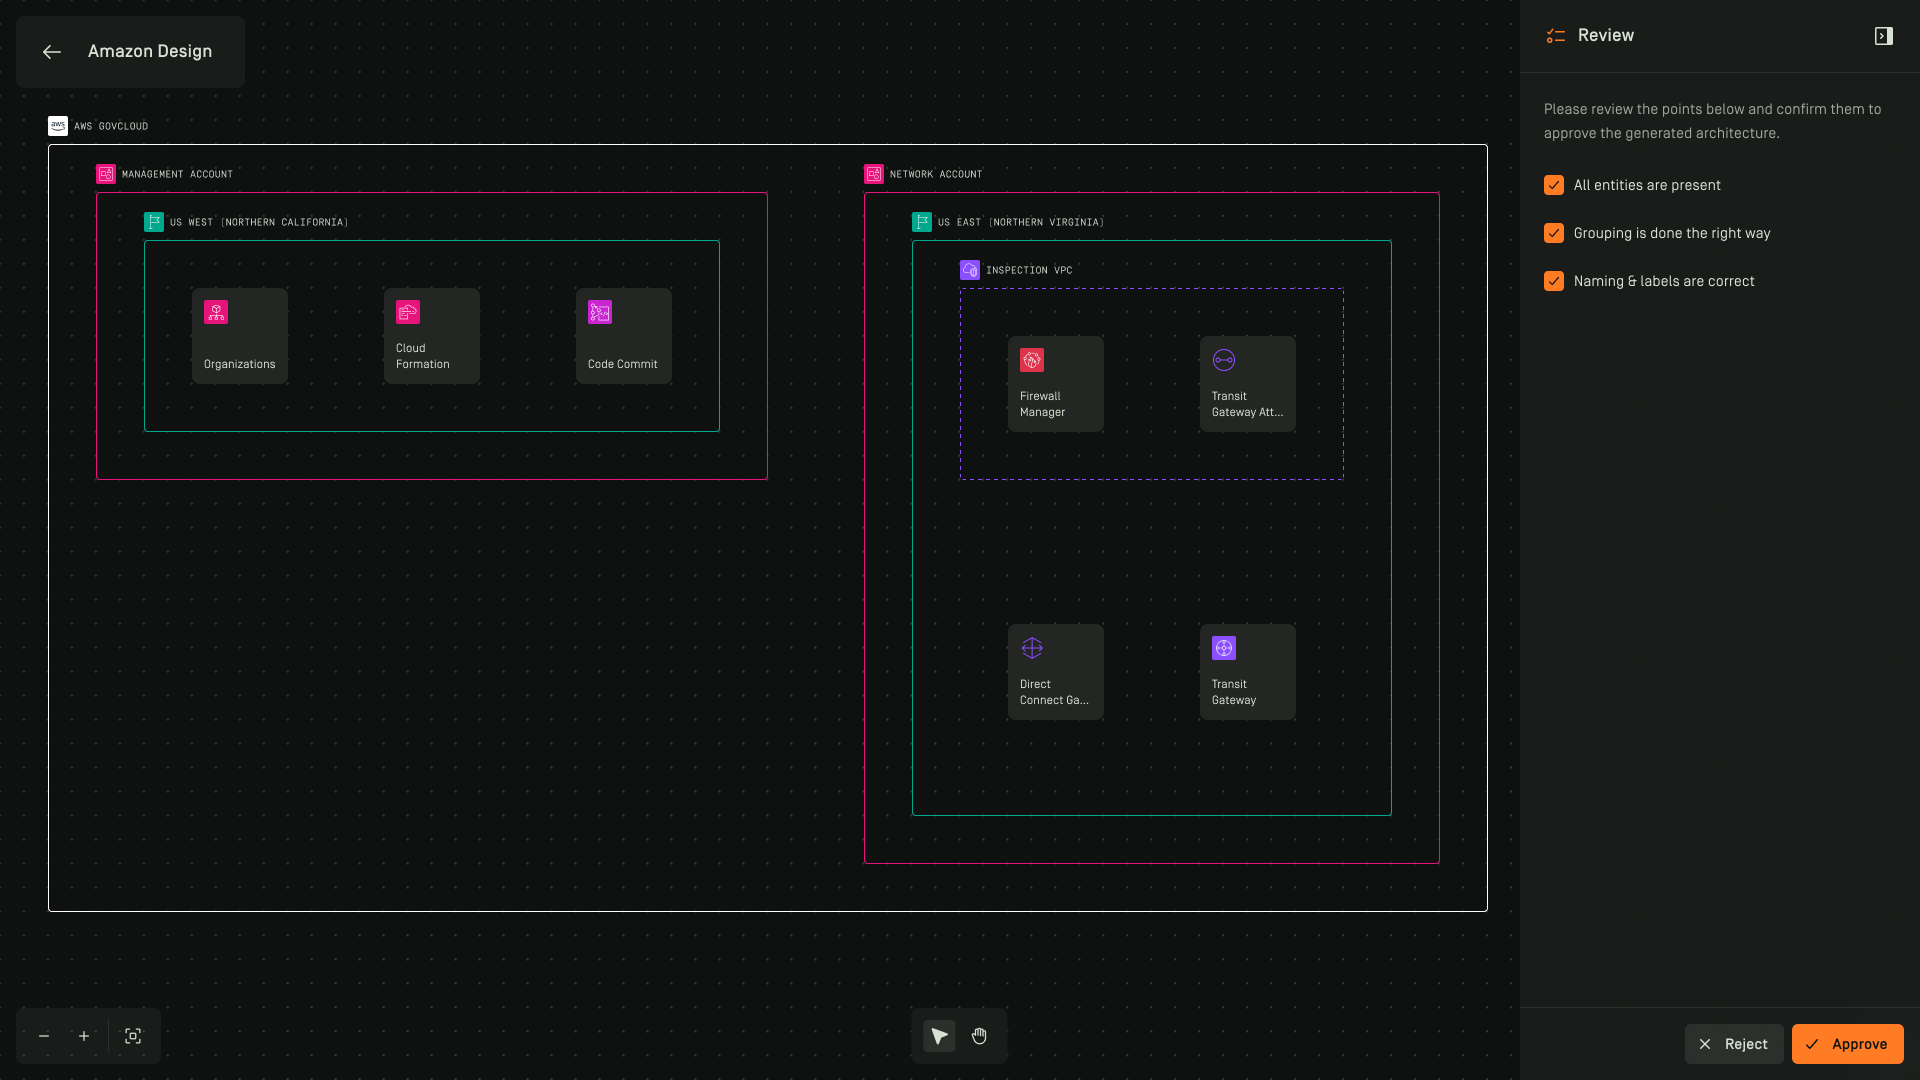The height and width of the screenshot is (1080, 1920).
Task: Click the Management Account group label
Action: click(176, 174)
